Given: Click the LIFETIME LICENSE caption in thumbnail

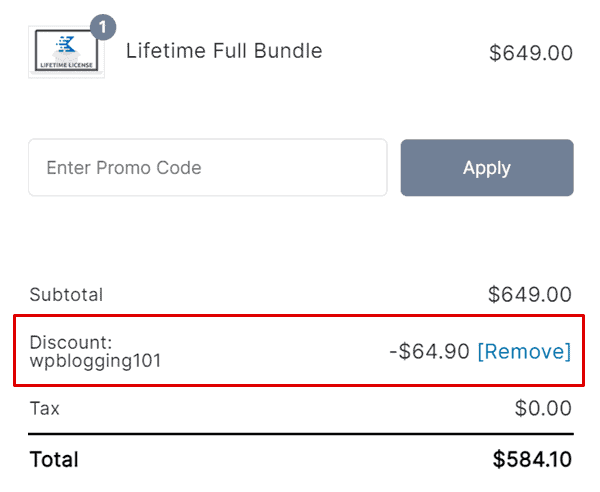Looking at the screenshot, I should coord(66,65).
